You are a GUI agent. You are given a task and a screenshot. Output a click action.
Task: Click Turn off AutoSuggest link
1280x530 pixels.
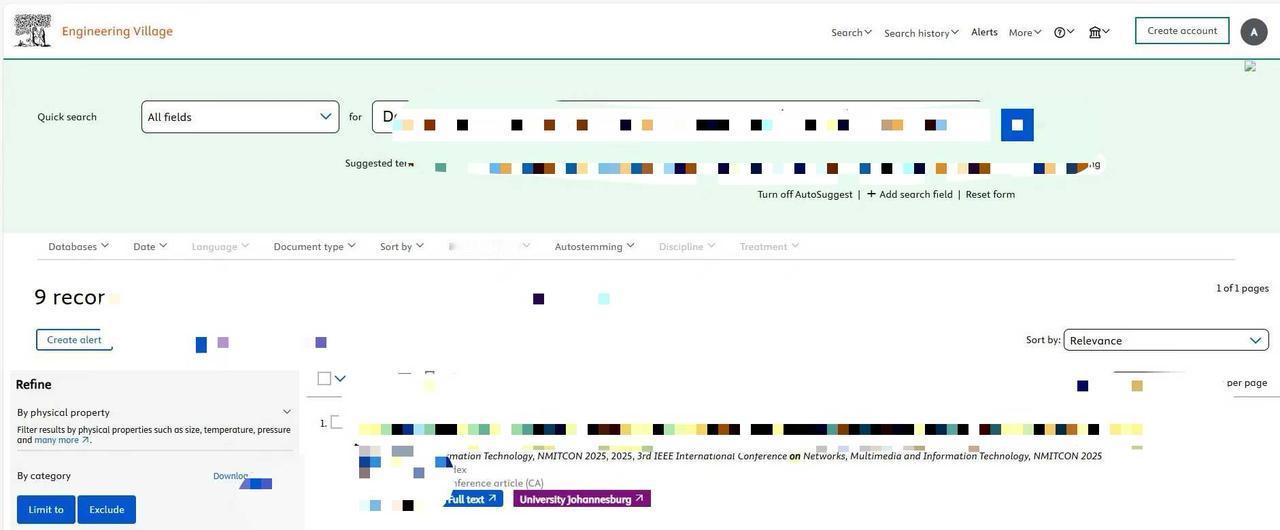pos(805,194)
